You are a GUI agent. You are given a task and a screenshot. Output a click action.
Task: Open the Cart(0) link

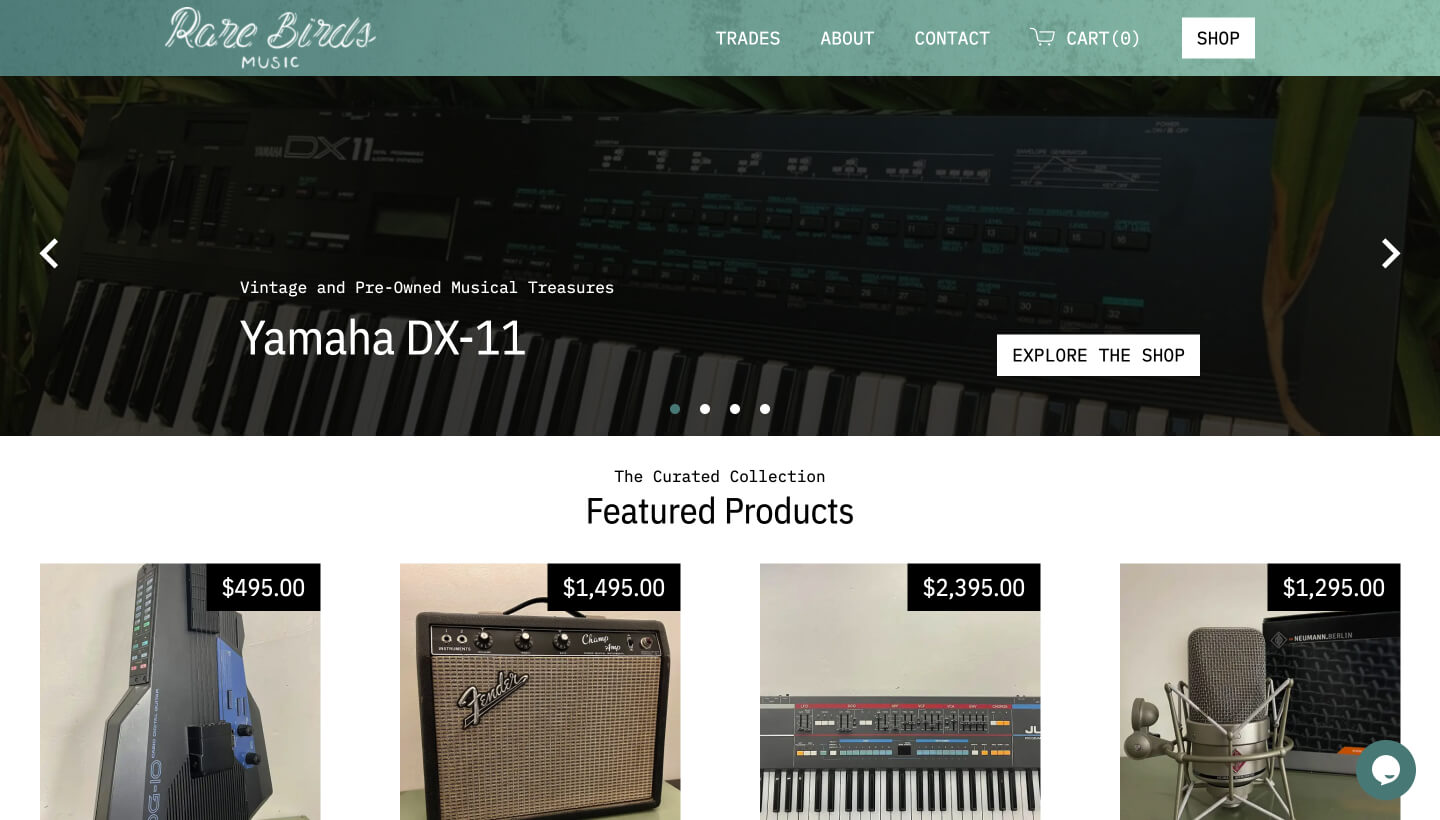tap(1085, 38)
